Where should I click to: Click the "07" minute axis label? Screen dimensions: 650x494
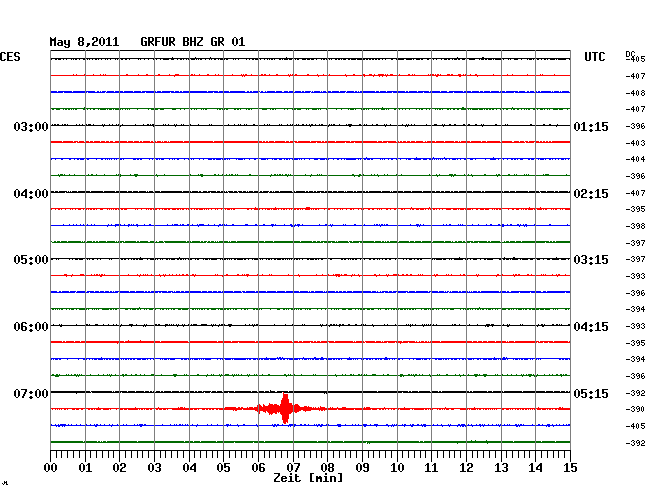tap(293, 467)
